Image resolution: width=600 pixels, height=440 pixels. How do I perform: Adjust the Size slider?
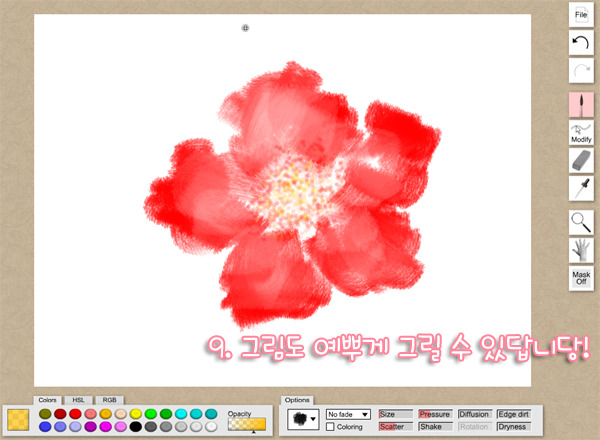pyautogui.click(x=396, y=414)
